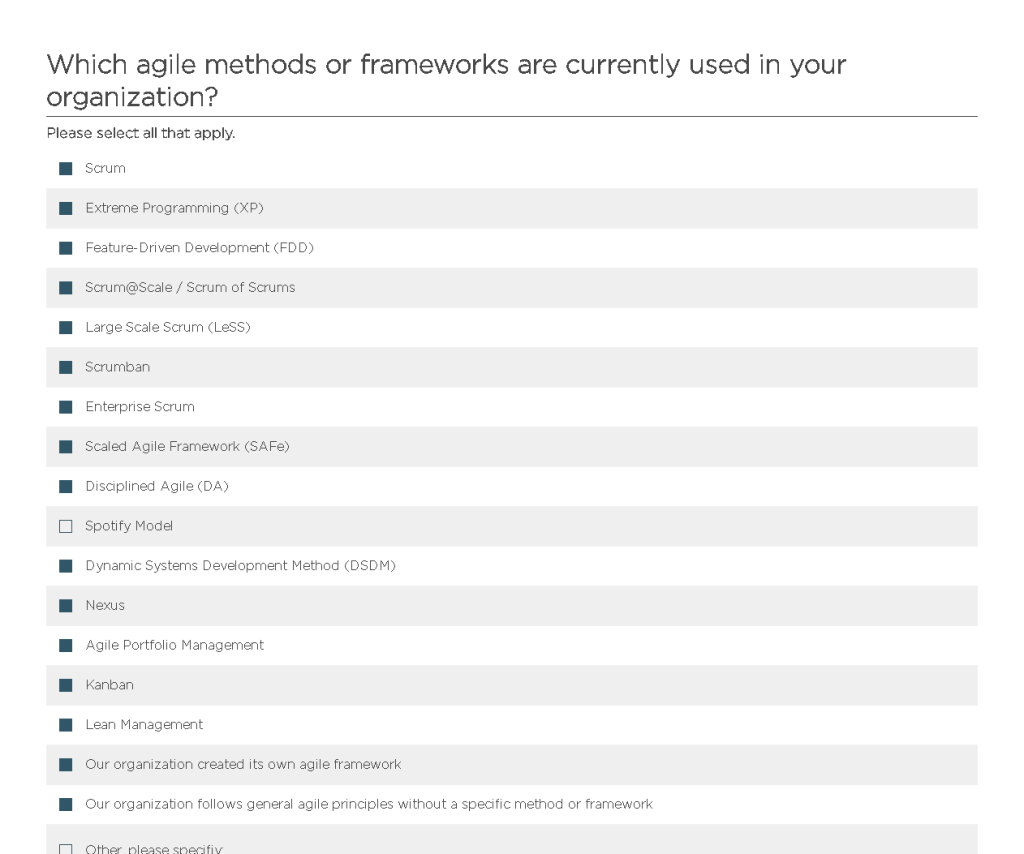Click the Kanban label text
Image resolution: width=1024 pixels, height=854 pixels.
coord(109,685)
